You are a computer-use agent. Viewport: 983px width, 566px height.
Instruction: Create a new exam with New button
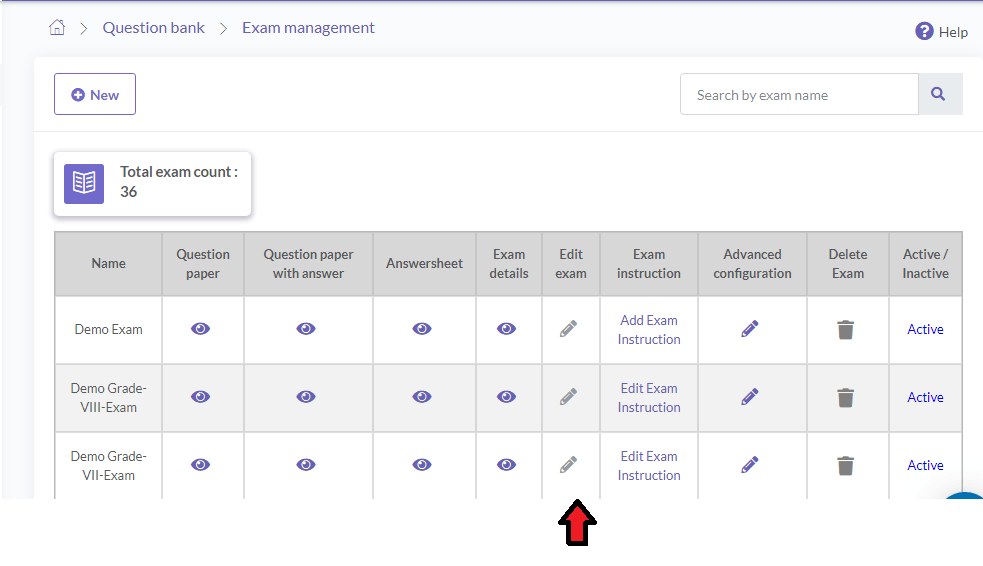pyautogui.click(x=95, y=94)
